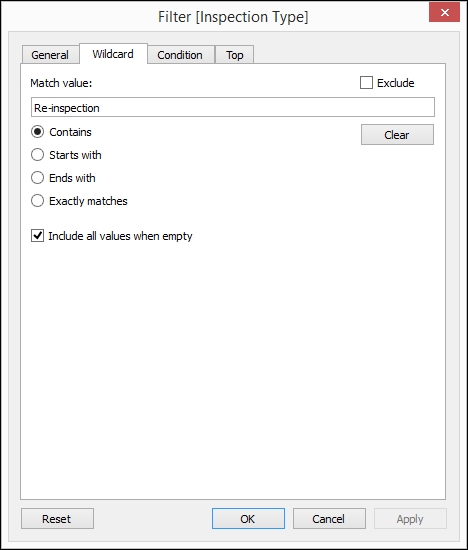Cancel the filter dialog
Screen dimensions: 468x550
tap(329, 518)
